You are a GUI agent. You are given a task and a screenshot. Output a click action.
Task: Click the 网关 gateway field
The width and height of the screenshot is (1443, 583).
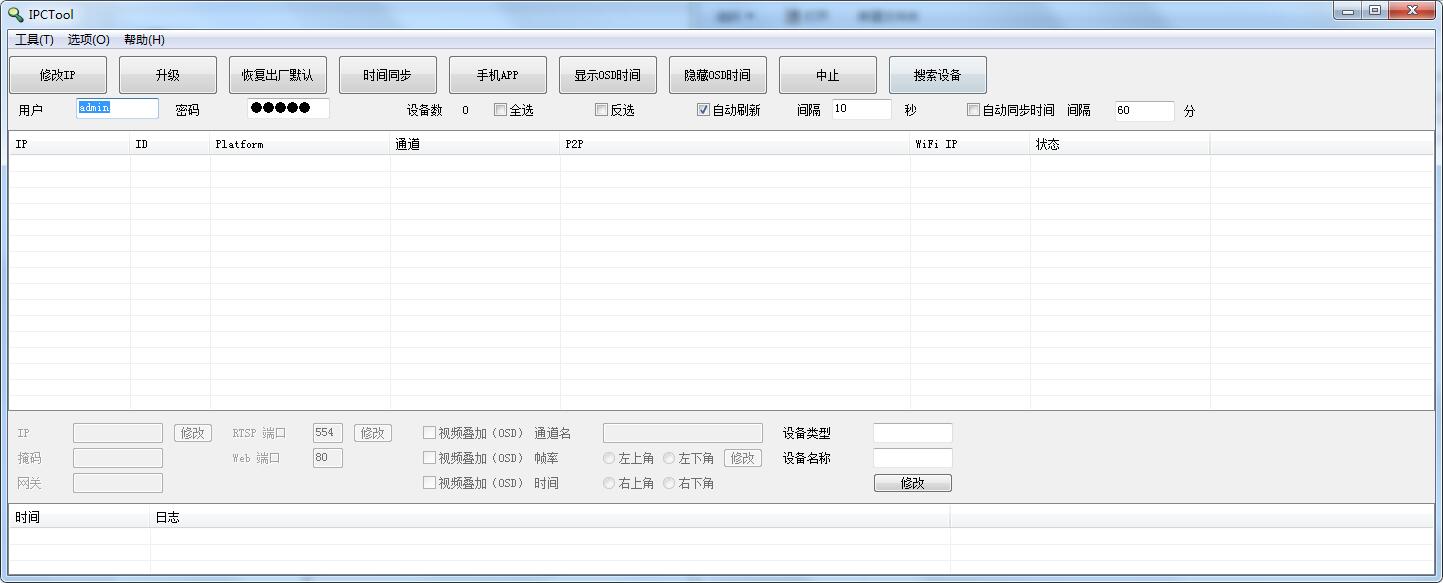click(x=118, y=483)
